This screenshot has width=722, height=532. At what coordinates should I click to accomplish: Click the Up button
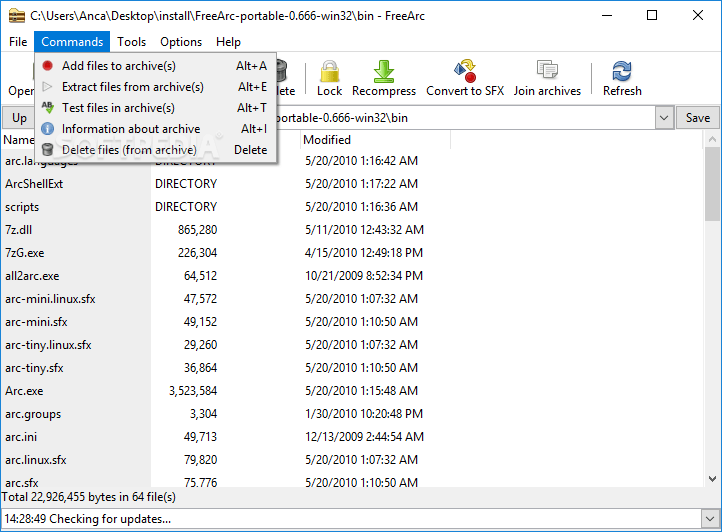pyautogui.click(x=19, y=118)
